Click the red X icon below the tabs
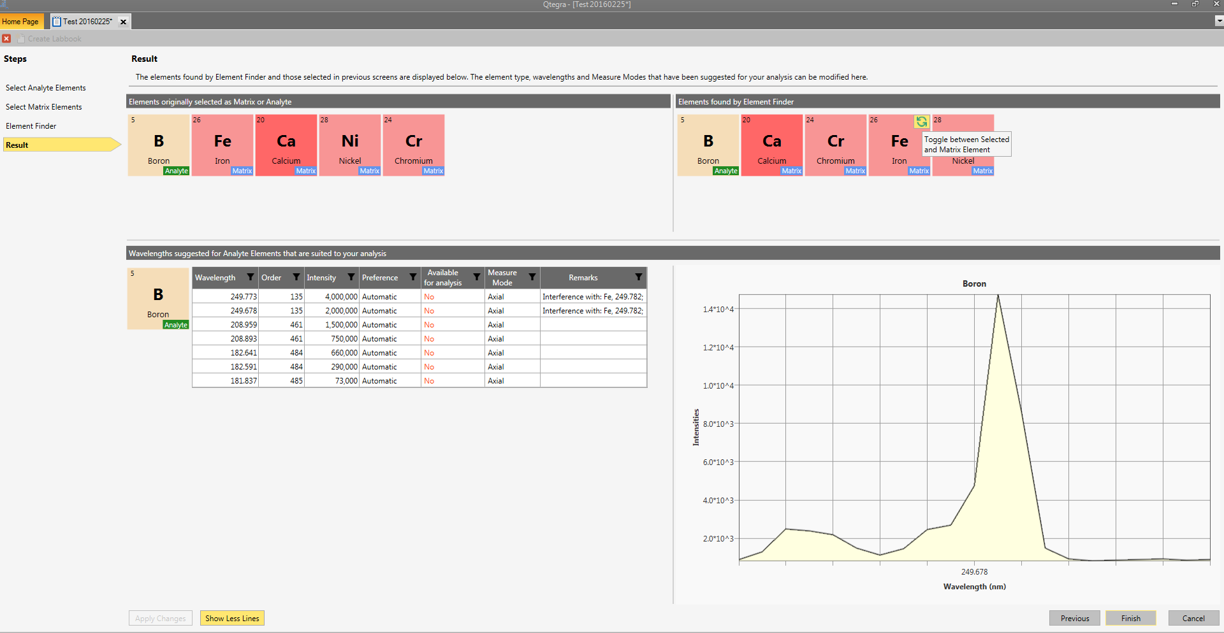This screenshot has height=633, width=1224. [6, 38]
